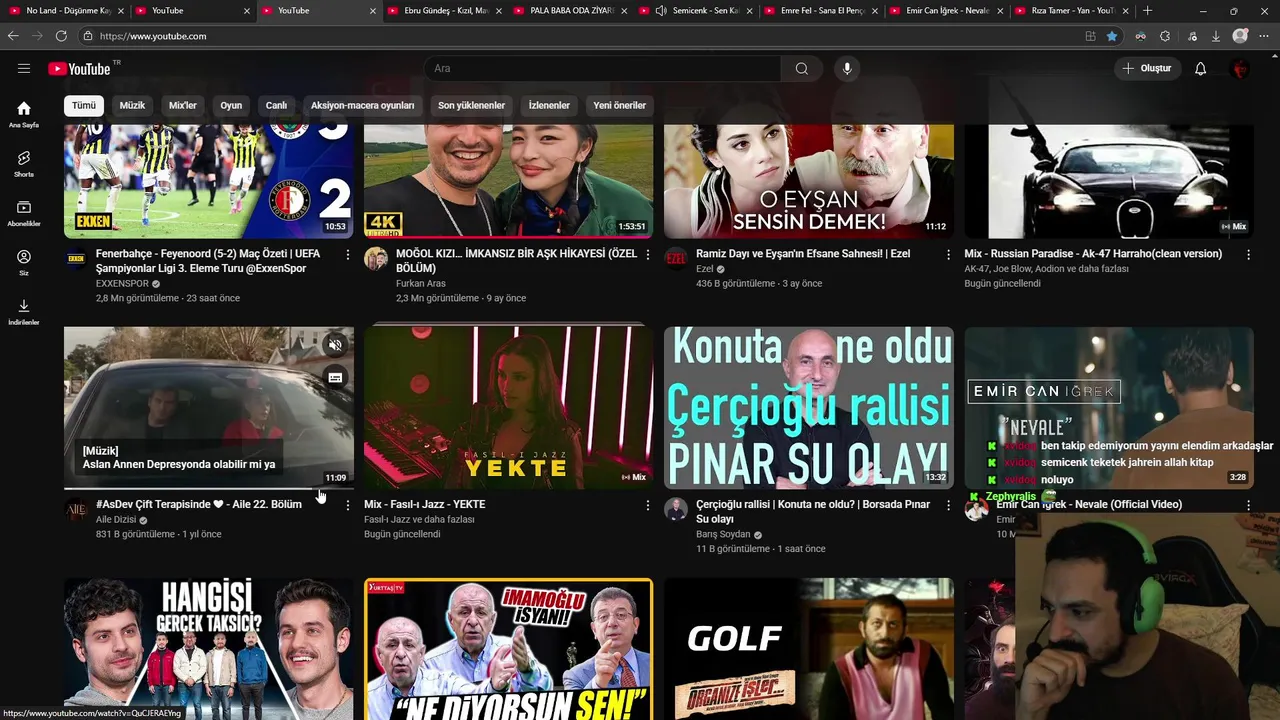The width and height of the screenshot is (1280, 720).
Task: Select the Canlı filter chip
Action: coord(276,105)
